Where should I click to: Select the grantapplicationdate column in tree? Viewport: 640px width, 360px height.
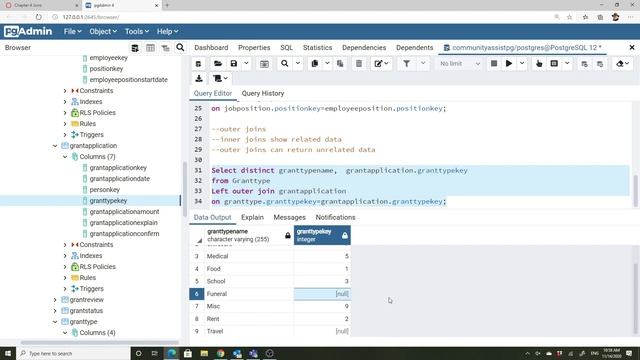pyautogui.click(x=120, y=179)
